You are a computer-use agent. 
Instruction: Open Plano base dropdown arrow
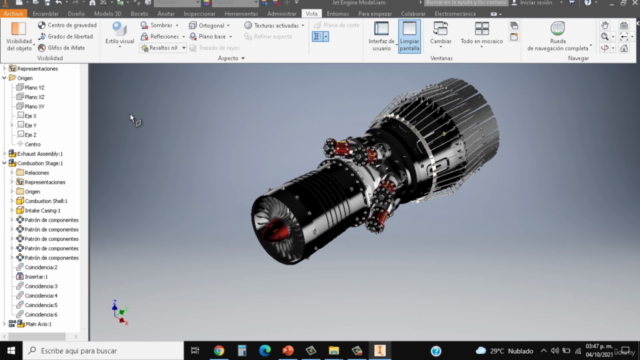point(230,37)
